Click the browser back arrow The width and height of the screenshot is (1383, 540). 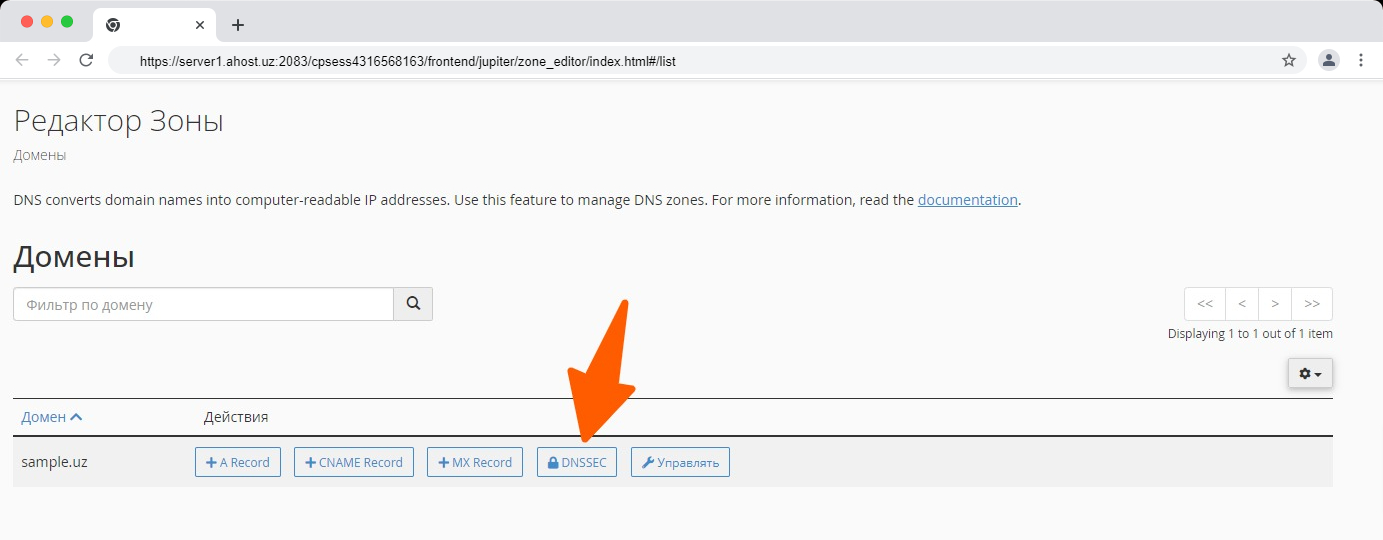22,60
